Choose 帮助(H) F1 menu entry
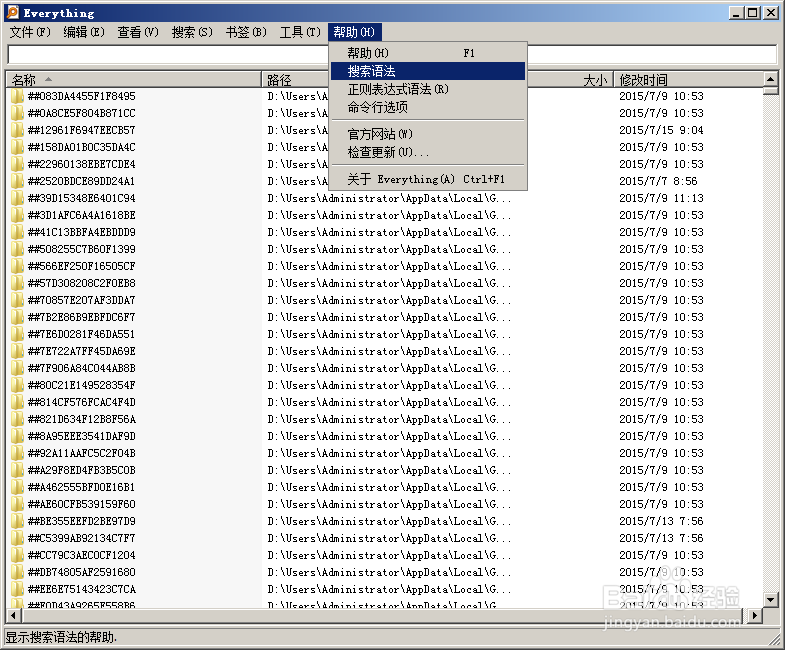Image resolution: width=785 pixels, height=650 pixels. click(428, 53)
